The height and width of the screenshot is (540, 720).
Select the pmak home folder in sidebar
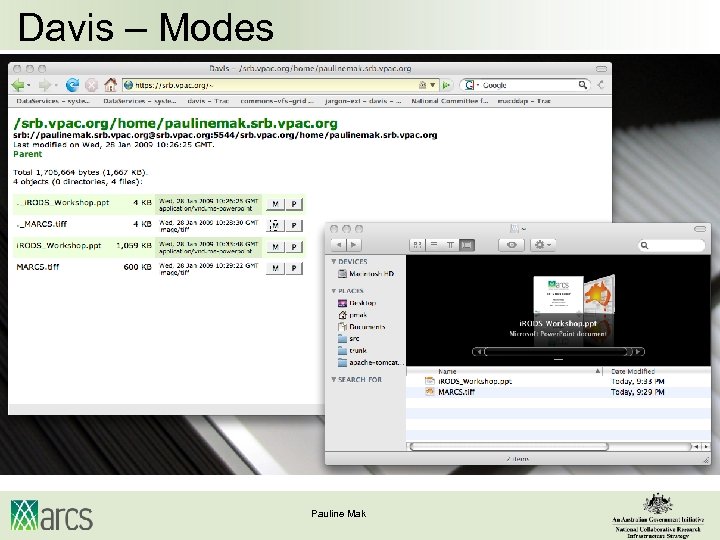pos(353,315)
